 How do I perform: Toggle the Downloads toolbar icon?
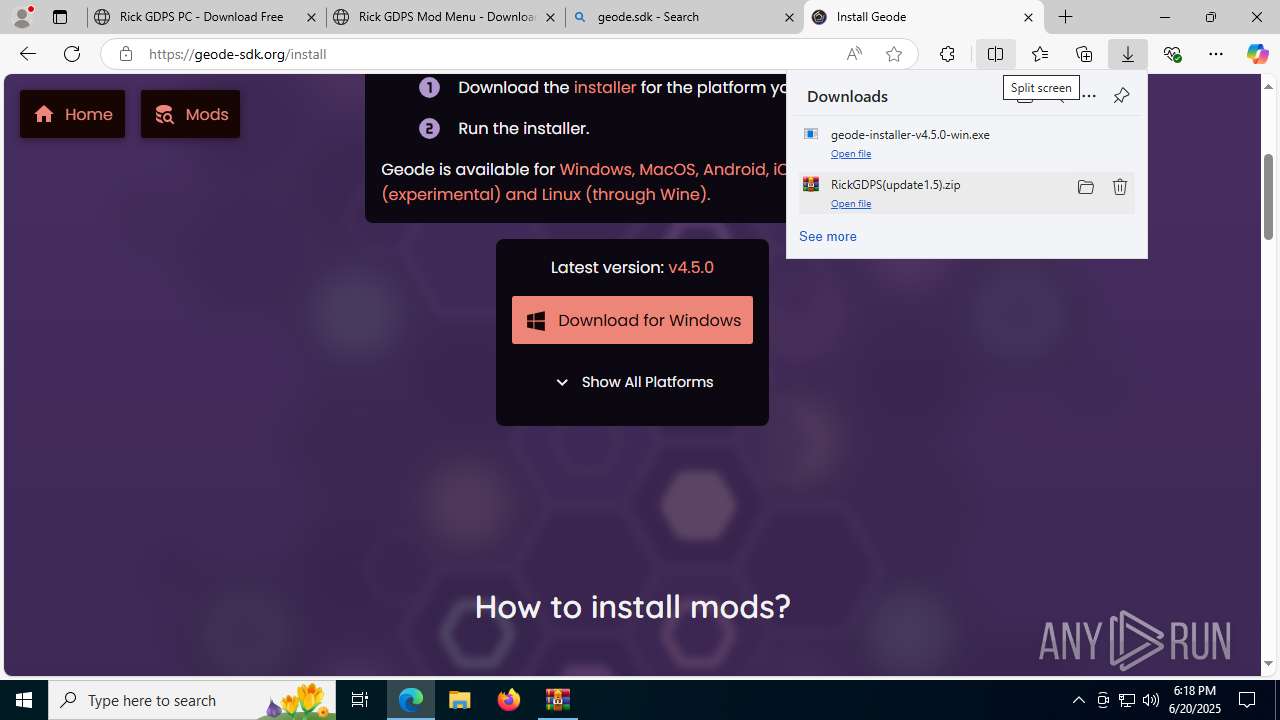(x=1128, y=54)
